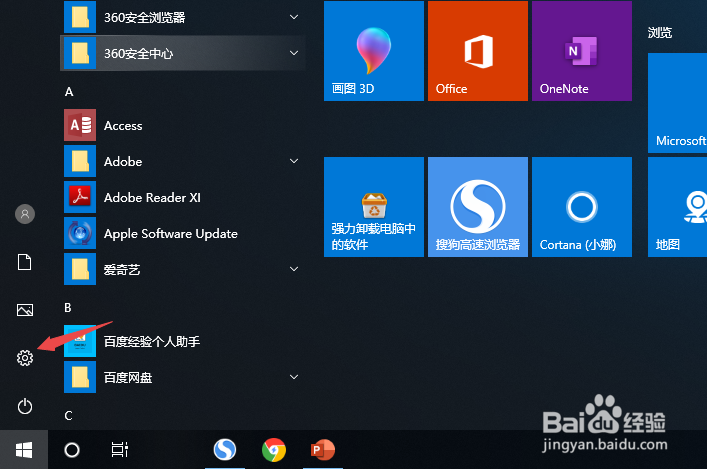
Task: Open the Documents icon in Start sidebar
Action: pos(25,262)
